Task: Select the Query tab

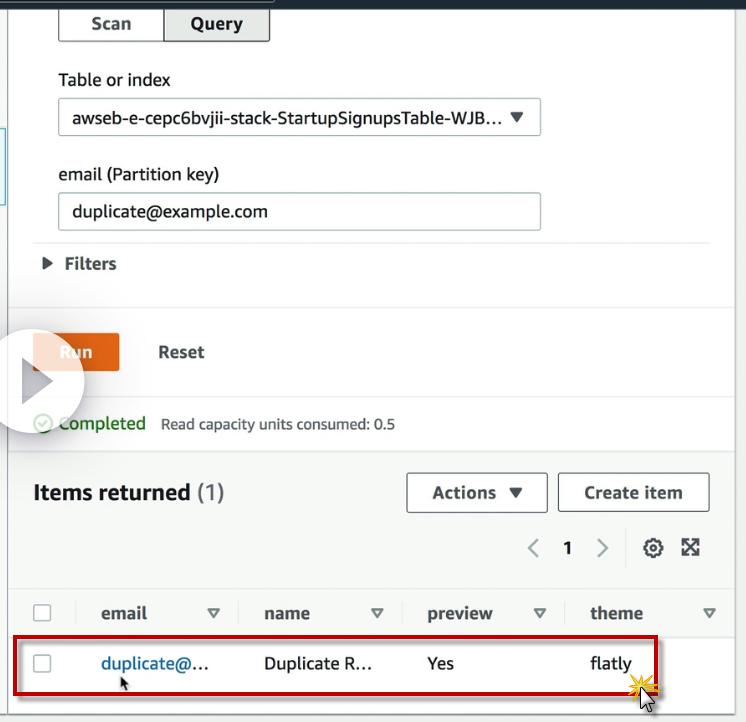Action: [x=216, y=24]
